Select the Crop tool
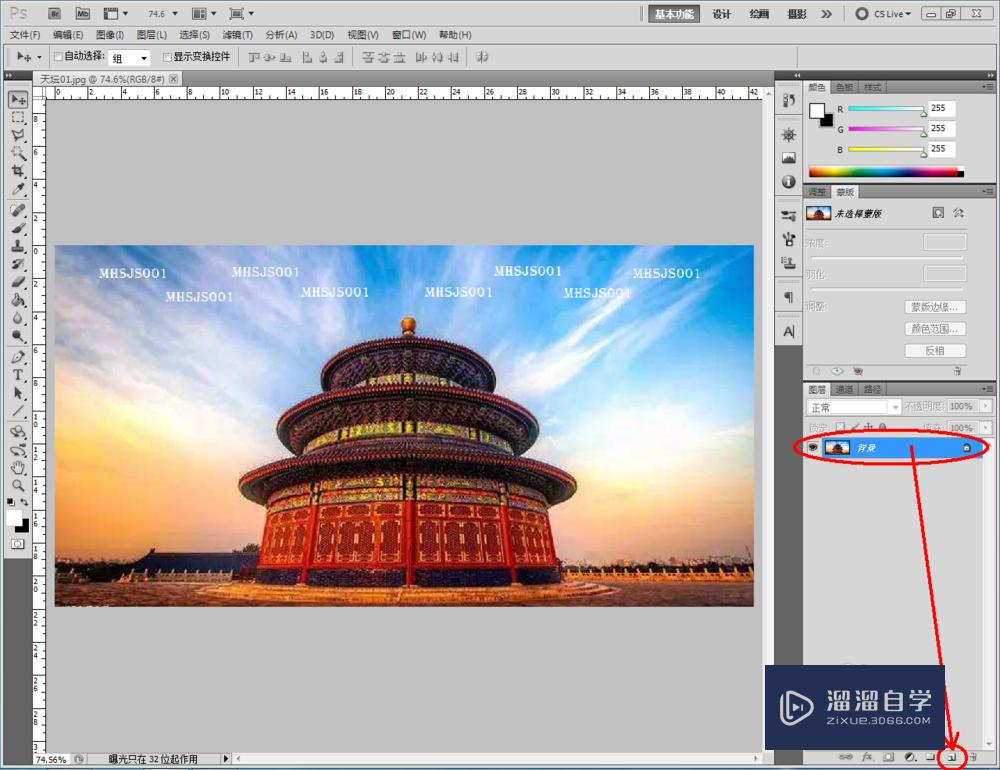 tap(18, 171)
